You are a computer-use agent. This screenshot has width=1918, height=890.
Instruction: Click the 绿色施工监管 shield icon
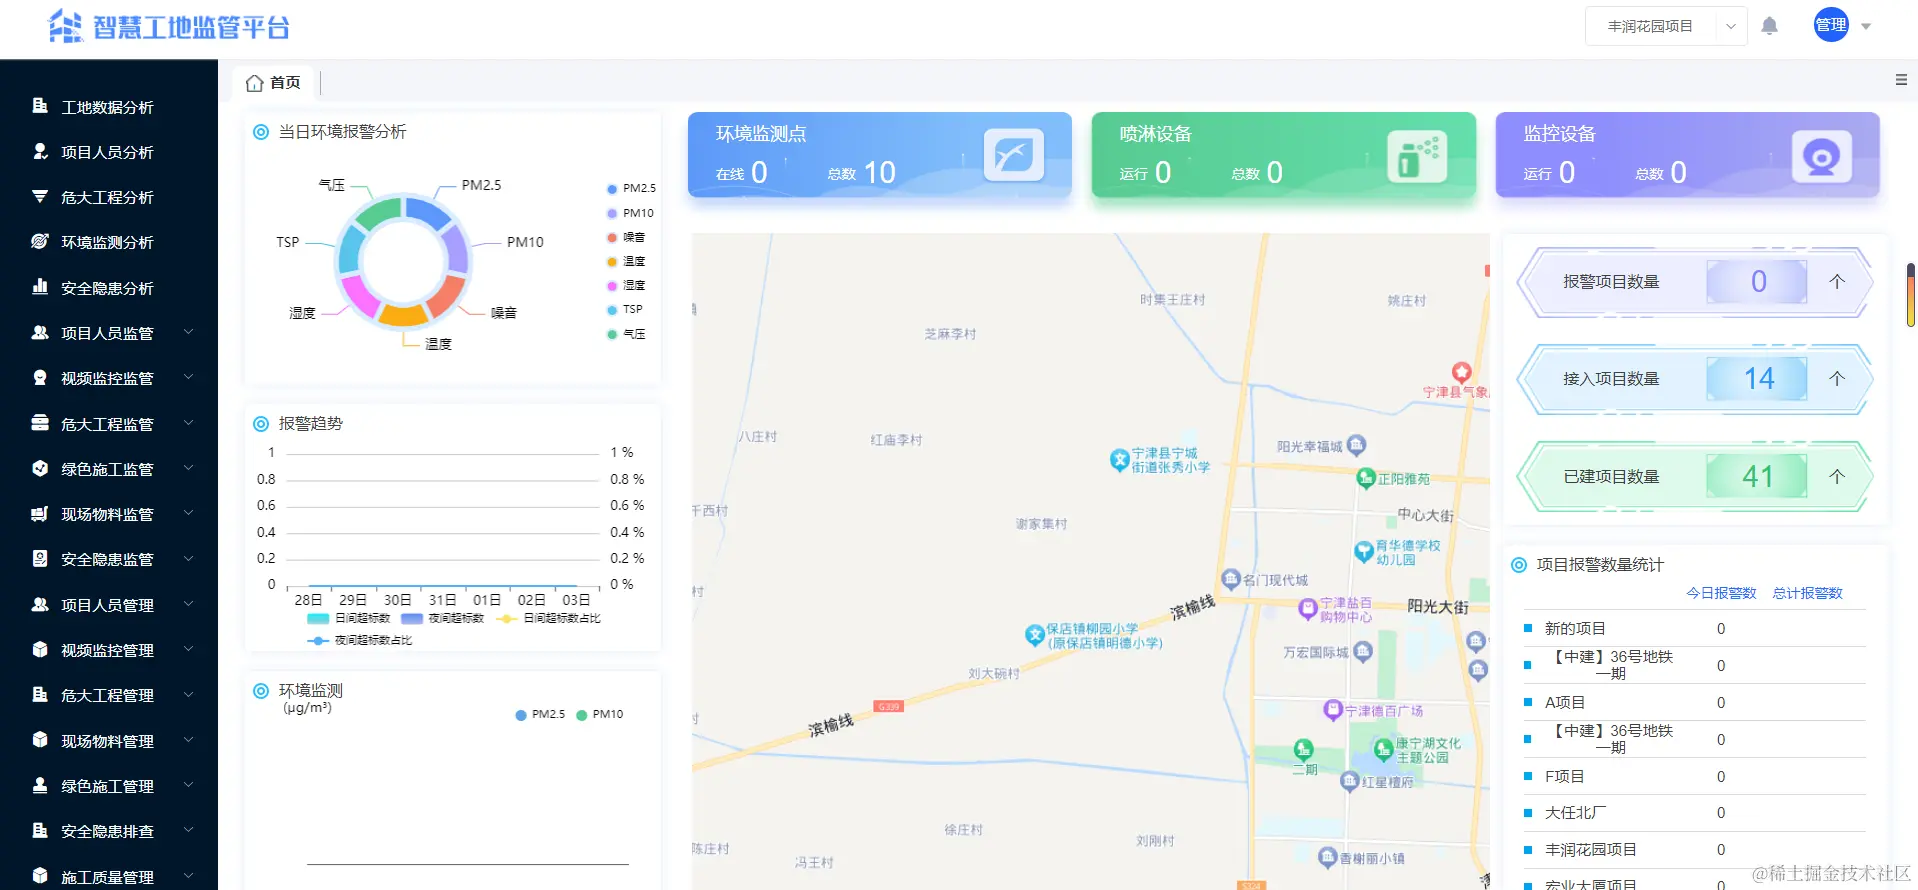coord(40,468)
